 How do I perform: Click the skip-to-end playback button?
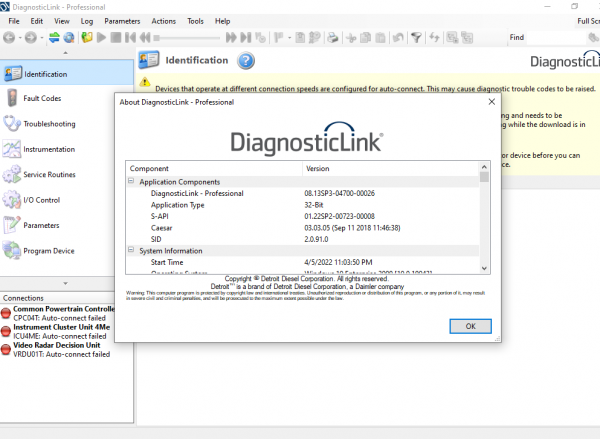(x=246, y=38)
